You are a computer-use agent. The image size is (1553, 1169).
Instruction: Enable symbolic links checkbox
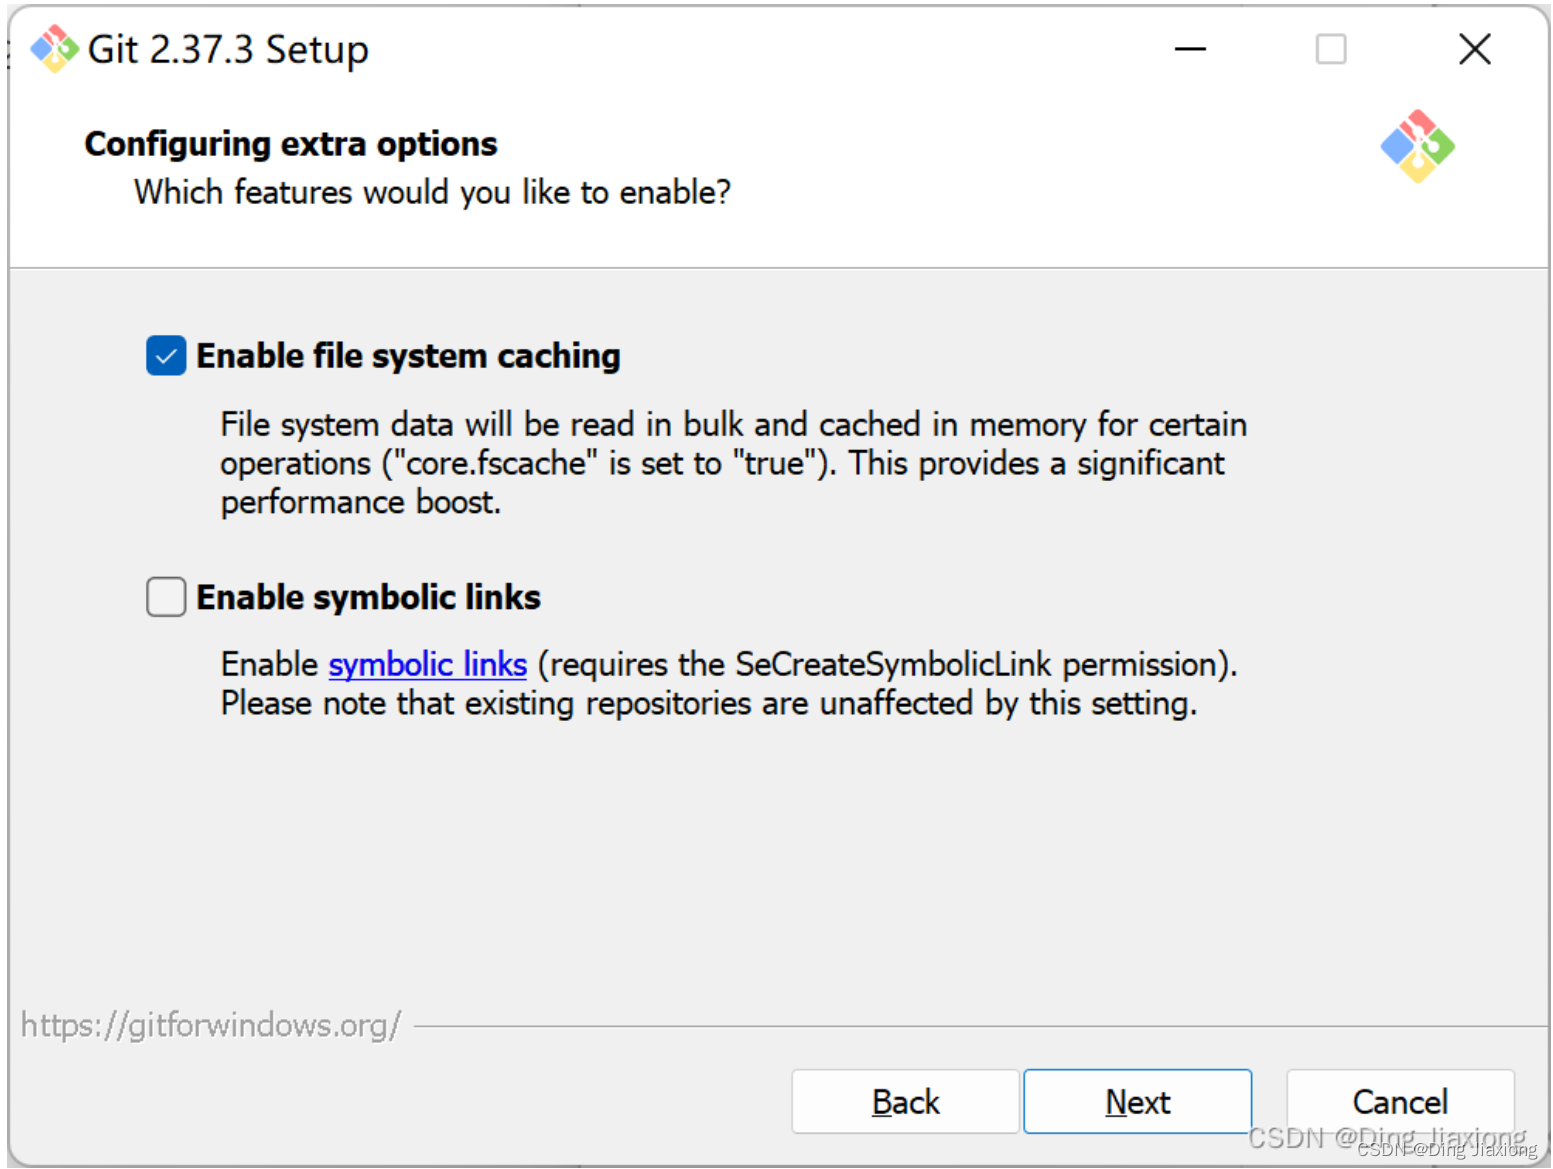point(166,597)
